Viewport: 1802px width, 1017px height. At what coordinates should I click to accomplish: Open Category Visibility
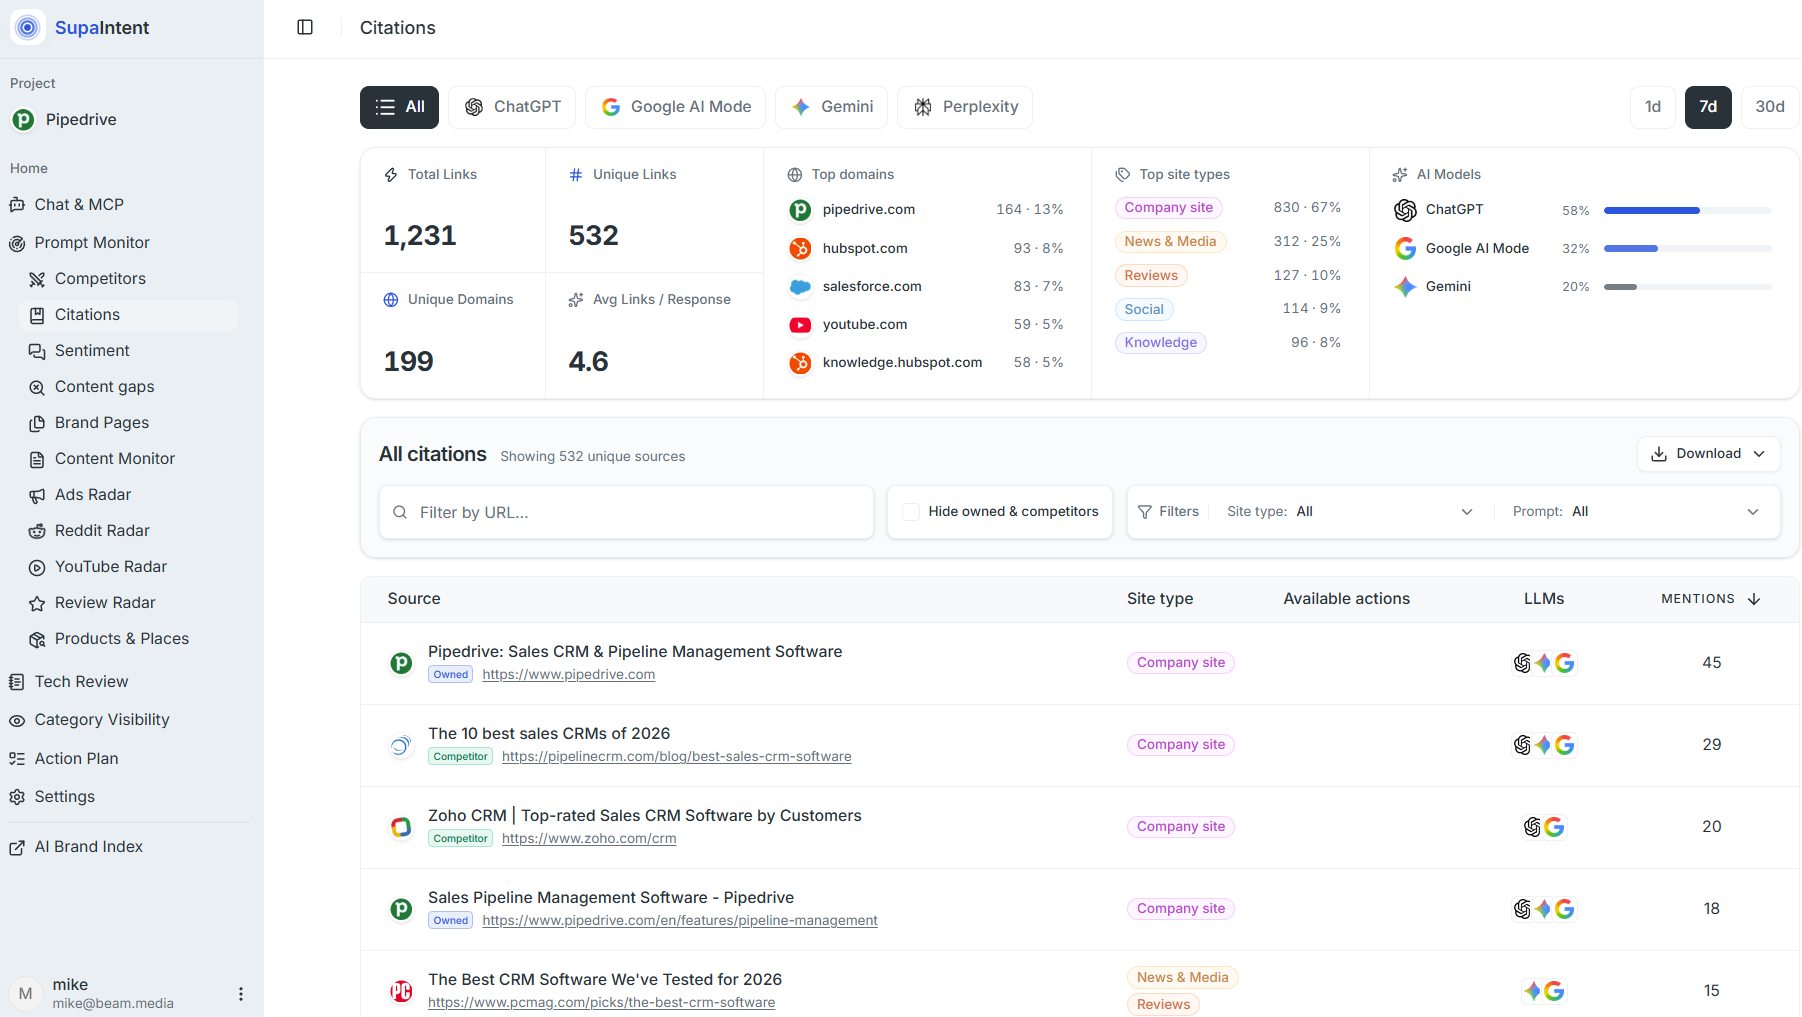[102, 719]
